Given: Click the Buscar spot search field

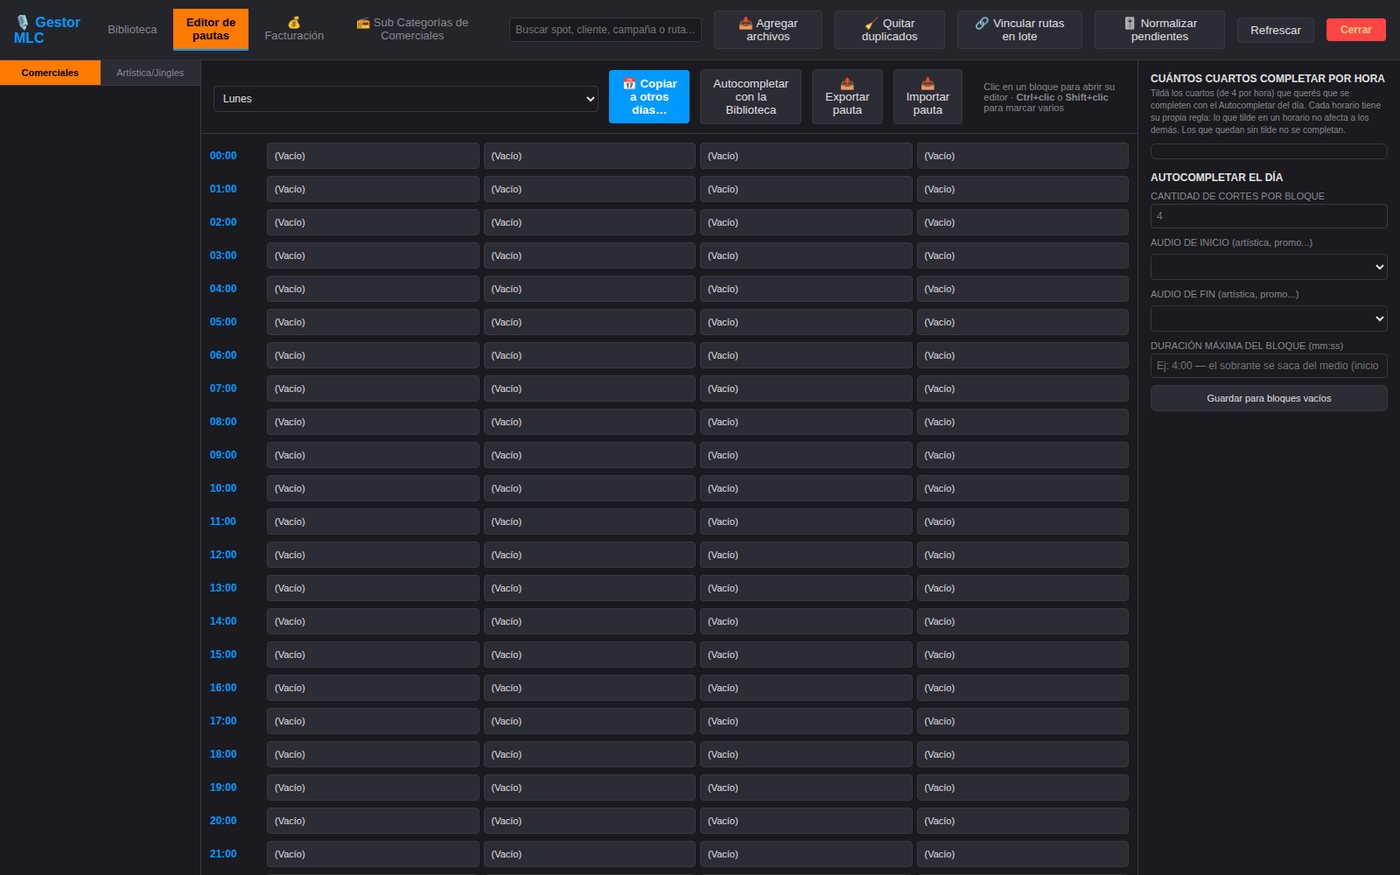Looking at the screenshot, I should pyautogui.click(x=605, y=30).
